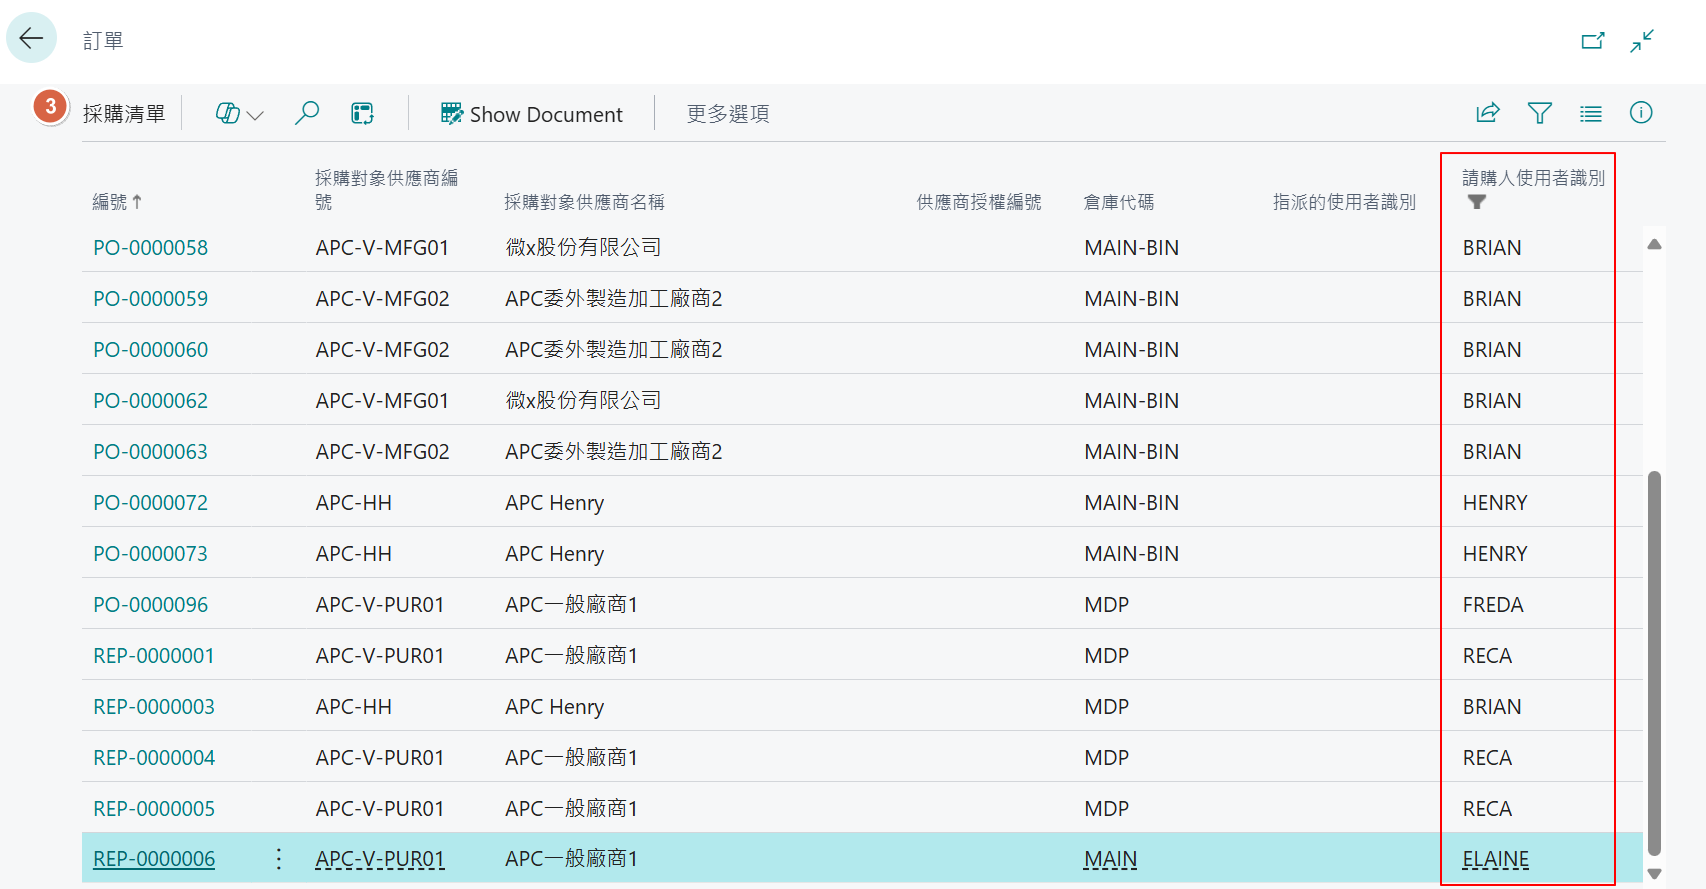Screen dimensions: 1706x889
Task: Open filter on 請購人使用者識別 column
Action: click(1477, 202)
